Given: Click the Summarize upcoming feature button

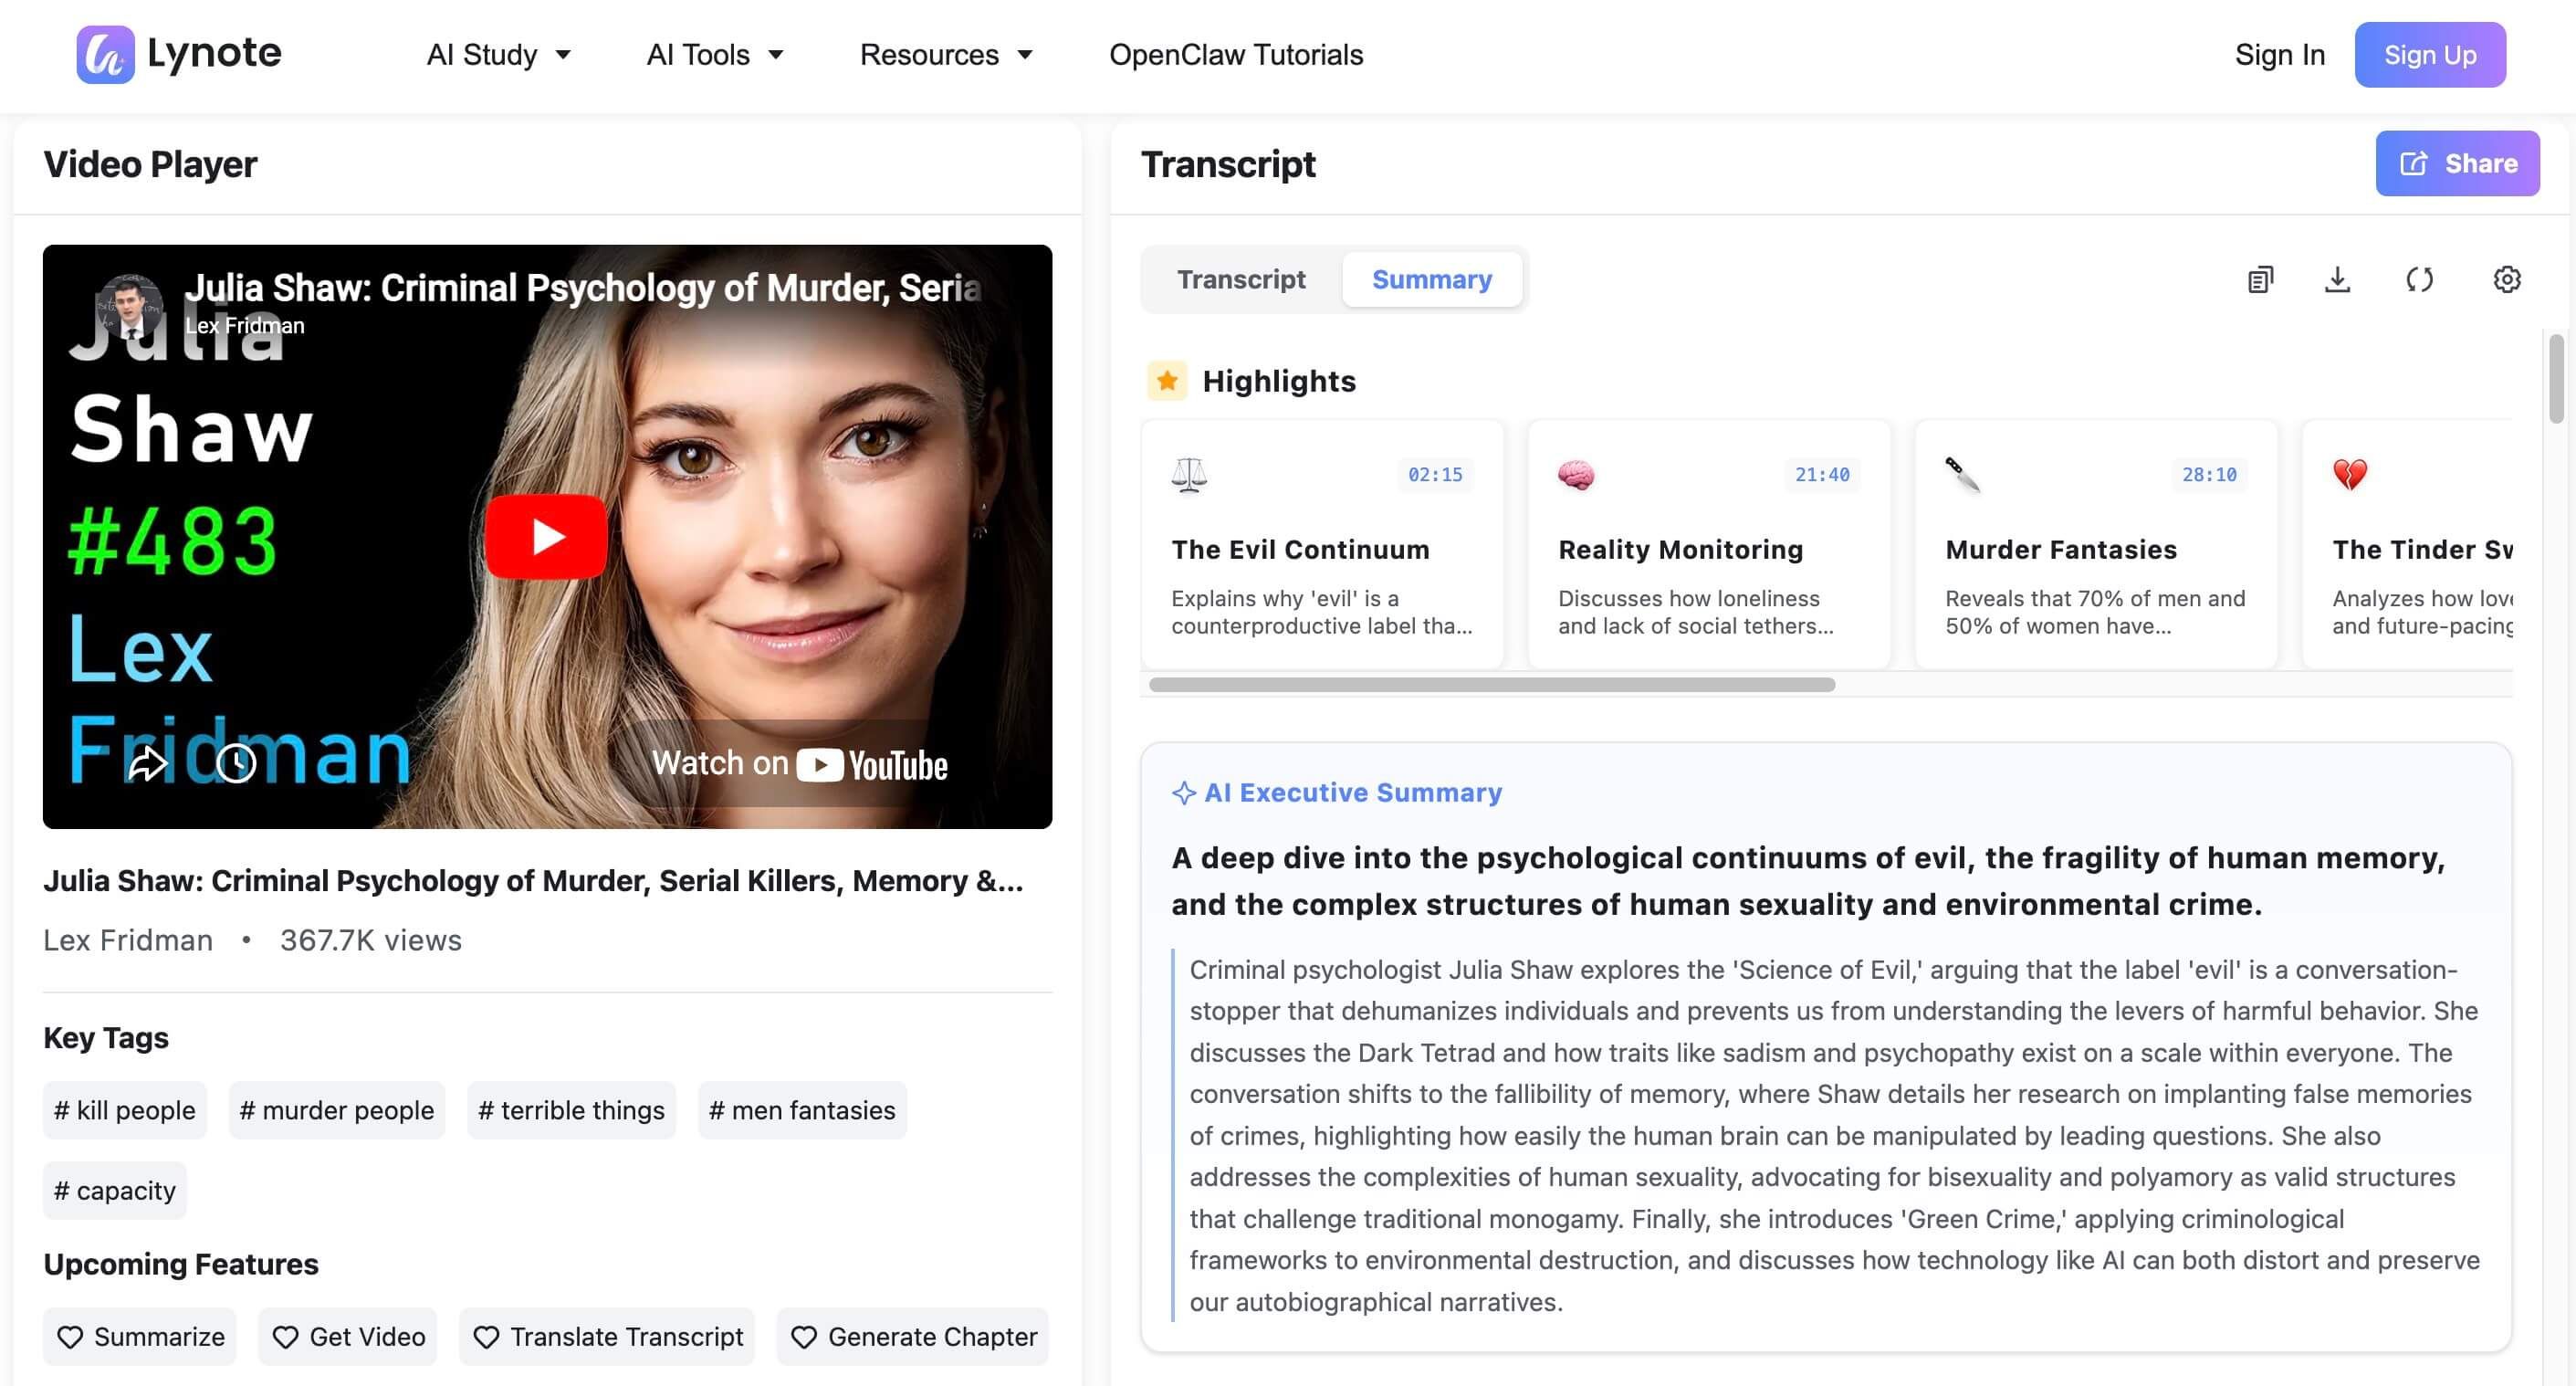Looking at the screenshot, I should [x=140, y=1337].
